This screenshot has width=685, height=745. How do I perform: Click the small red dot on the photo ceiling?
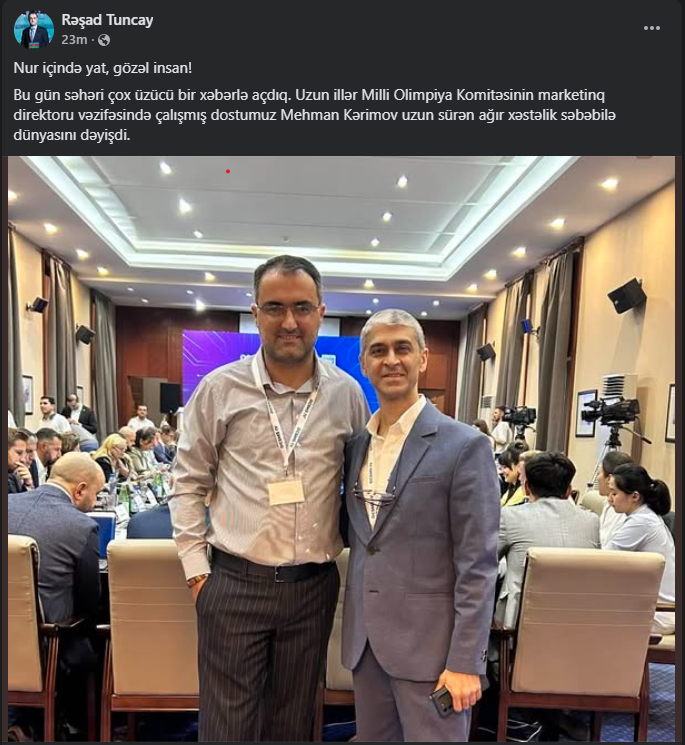pos(228,171)
